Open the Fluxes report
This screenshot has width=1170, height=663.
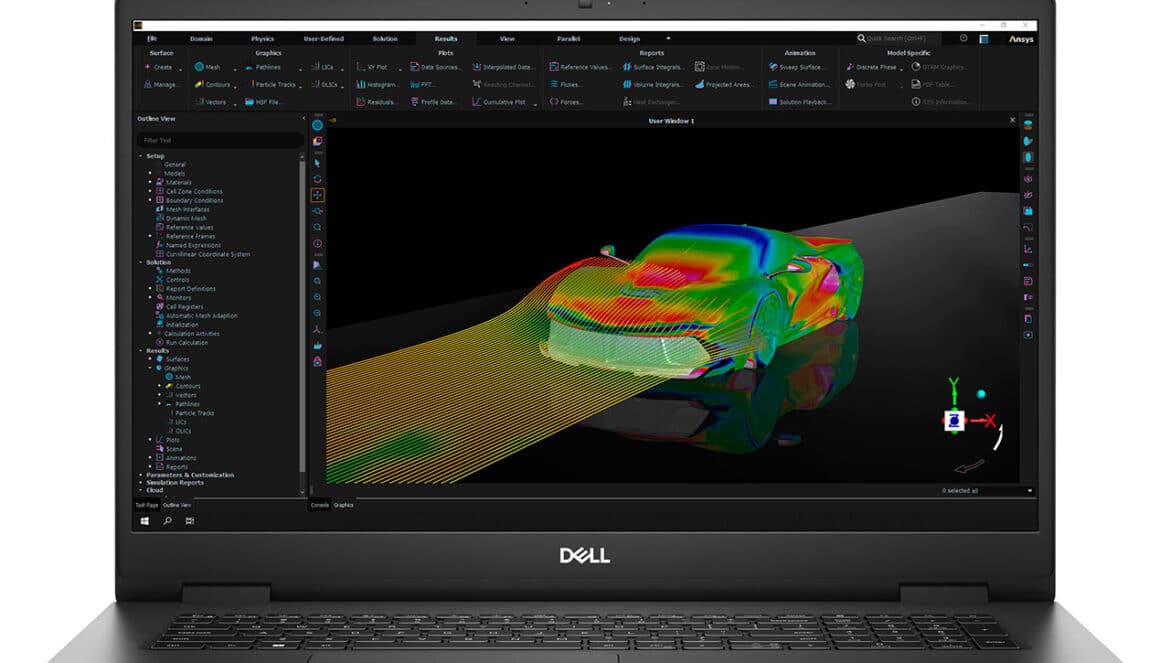point(566,84)
